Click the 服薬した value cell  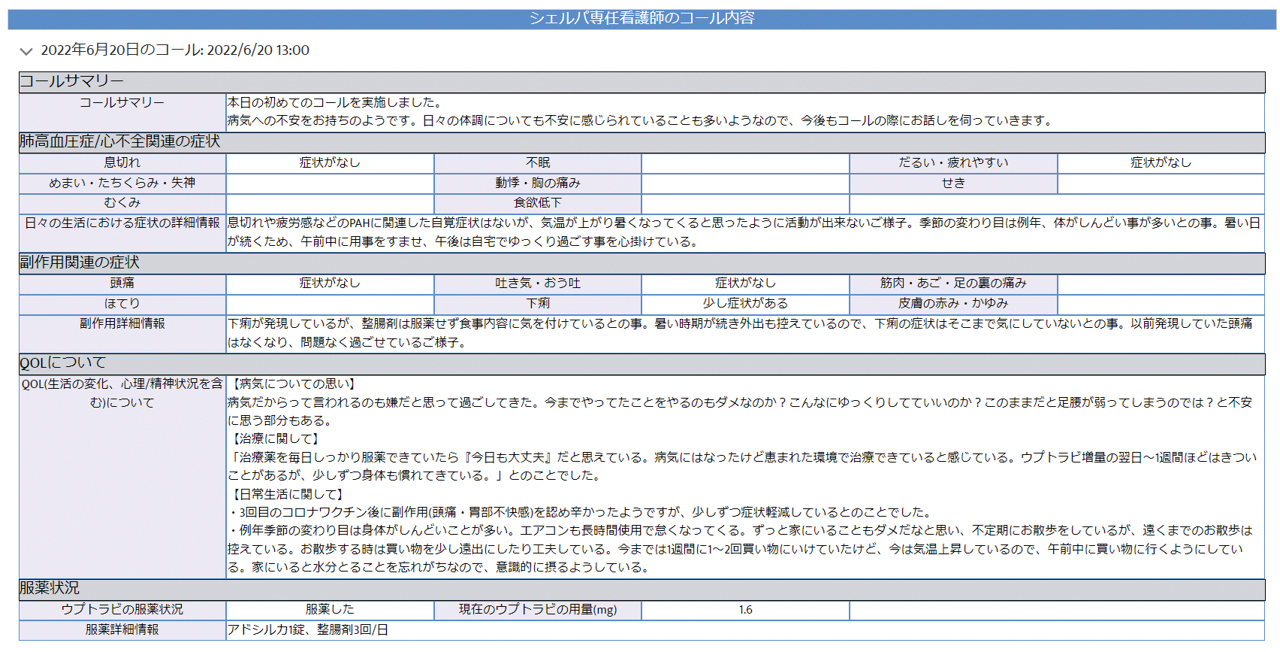pos(330,609)
